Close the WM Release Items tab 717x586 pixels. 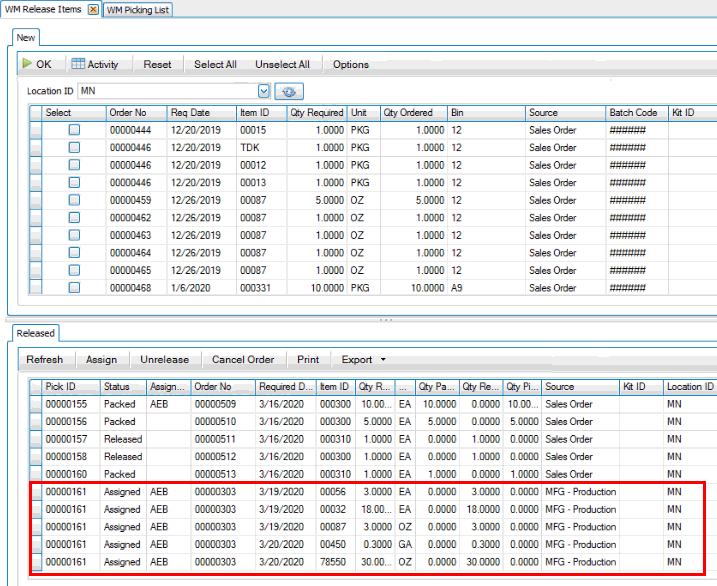click(x=93, y=10)
